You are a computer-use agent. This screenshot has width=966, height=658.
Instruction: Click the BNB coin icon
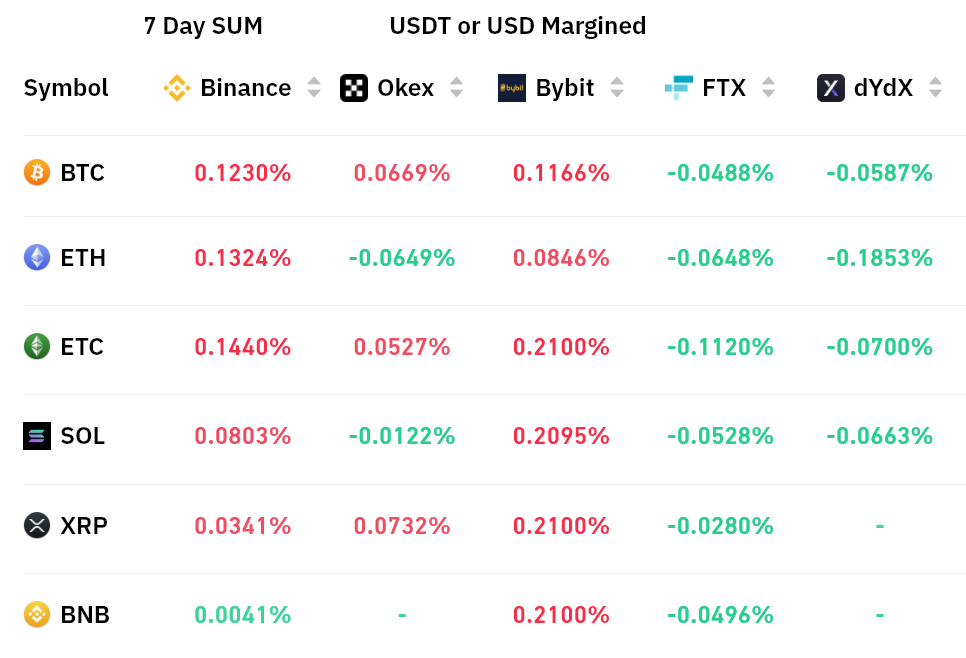[37, 614]
